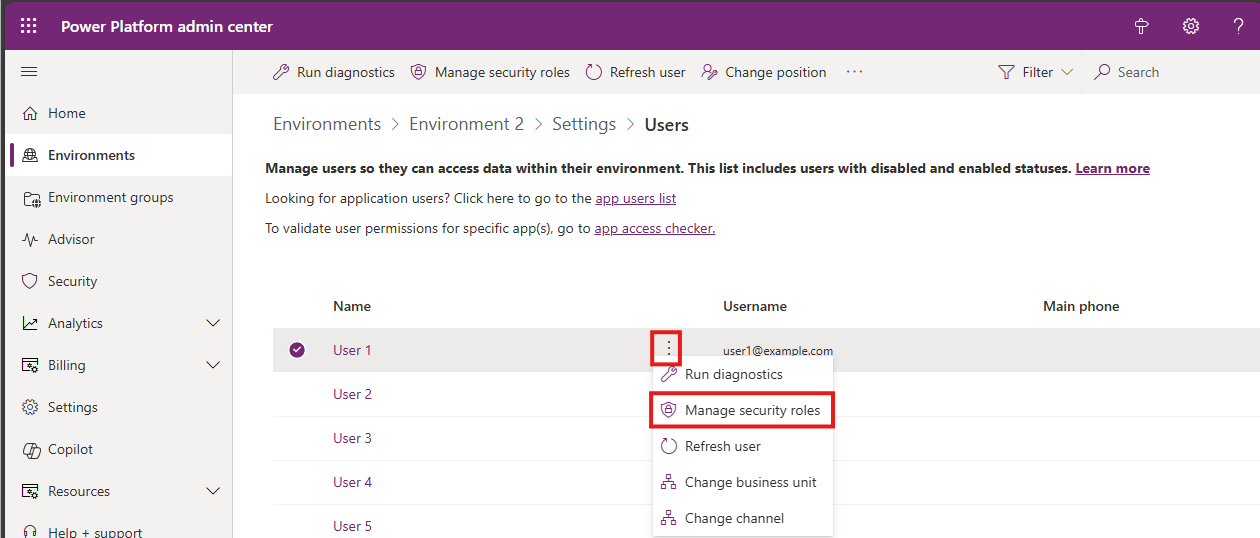Open the toolbar overflow ellipsis
Viewport: 1260px width, 538px height.
(854, 72)
